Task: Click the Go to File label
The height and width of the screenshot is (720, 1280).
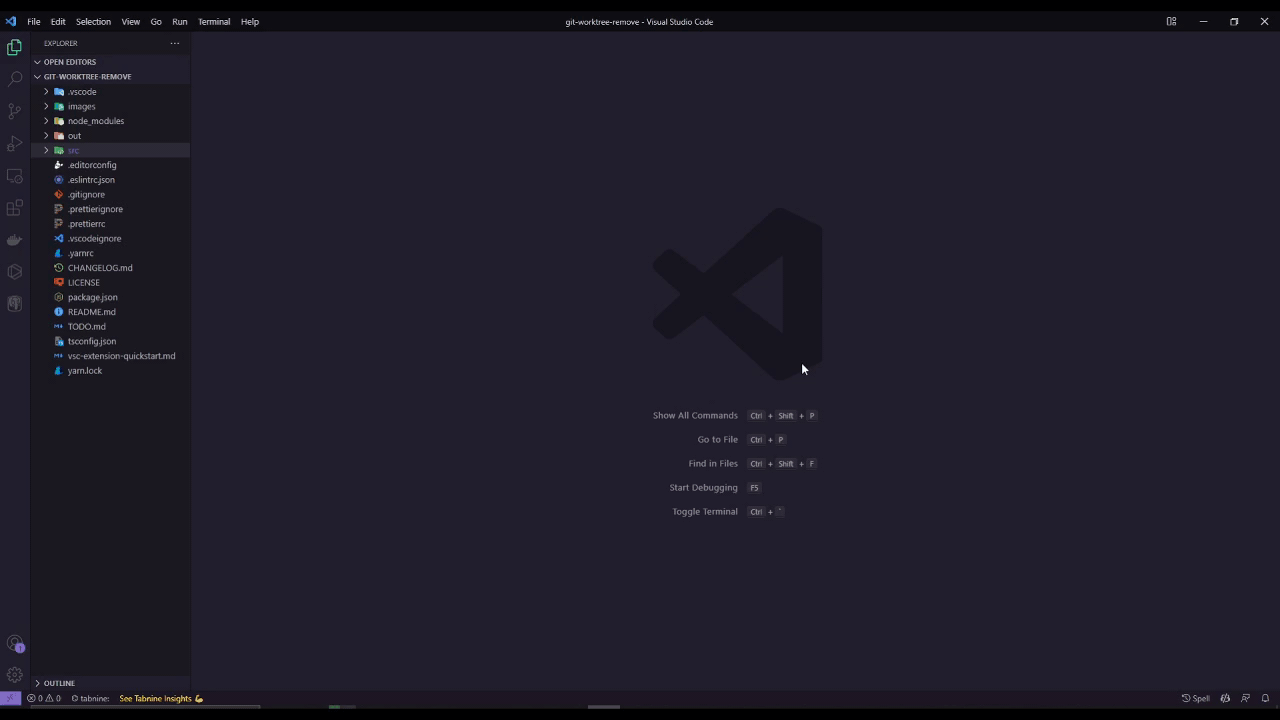Action: point(717,439)
